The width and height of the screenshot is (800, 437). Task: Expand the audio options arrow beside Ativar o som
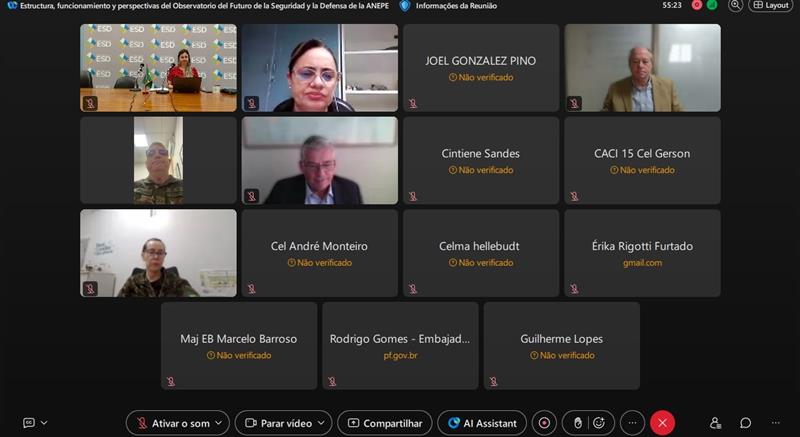(x=219, y=423)
